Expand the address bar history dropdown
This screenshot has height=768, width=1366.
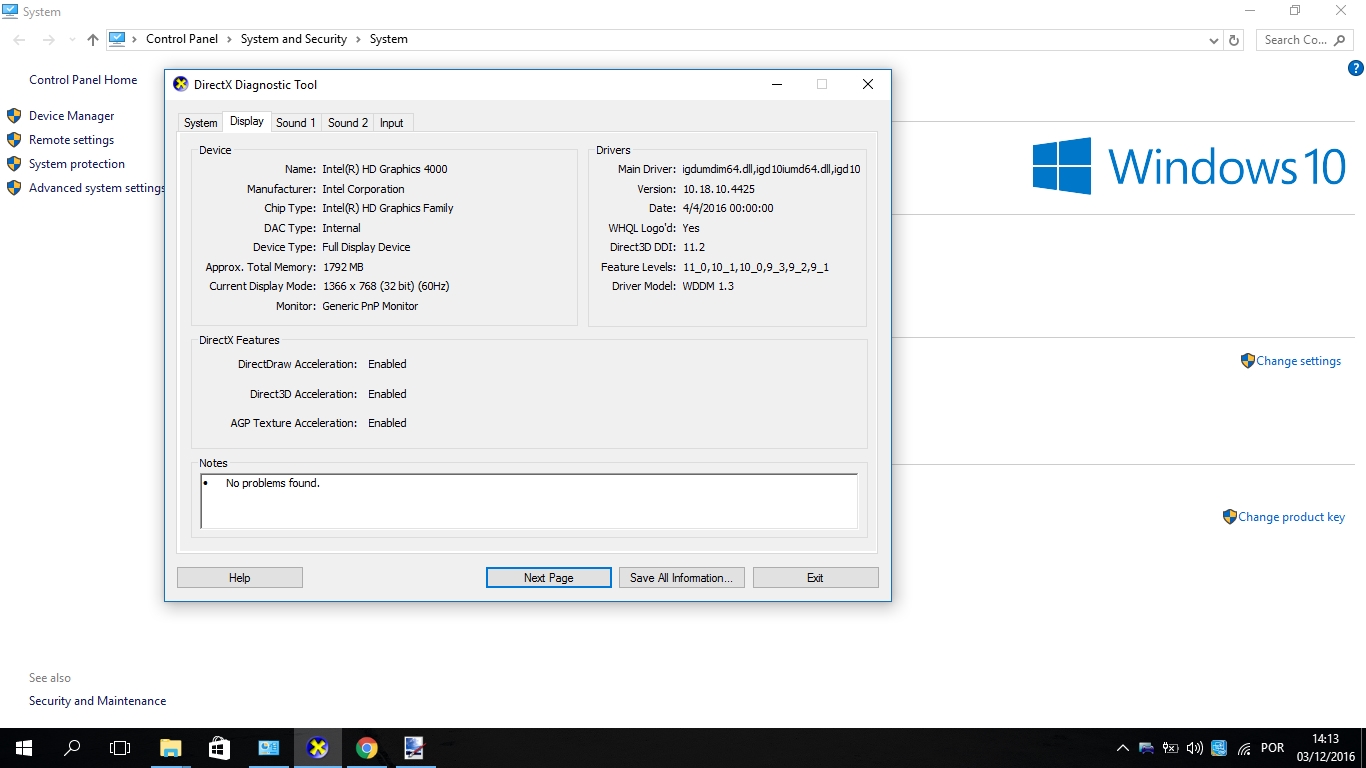point(1214,40)
